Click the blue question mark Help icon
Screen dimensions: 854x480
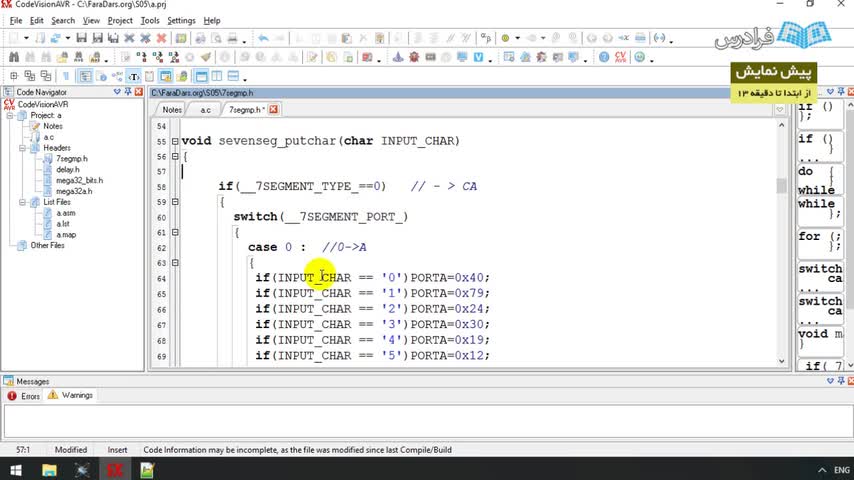coord(604,57)
